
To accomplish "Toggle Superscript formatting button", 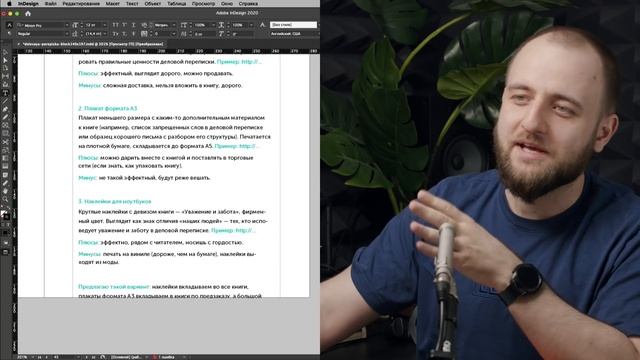I will 124,25.
